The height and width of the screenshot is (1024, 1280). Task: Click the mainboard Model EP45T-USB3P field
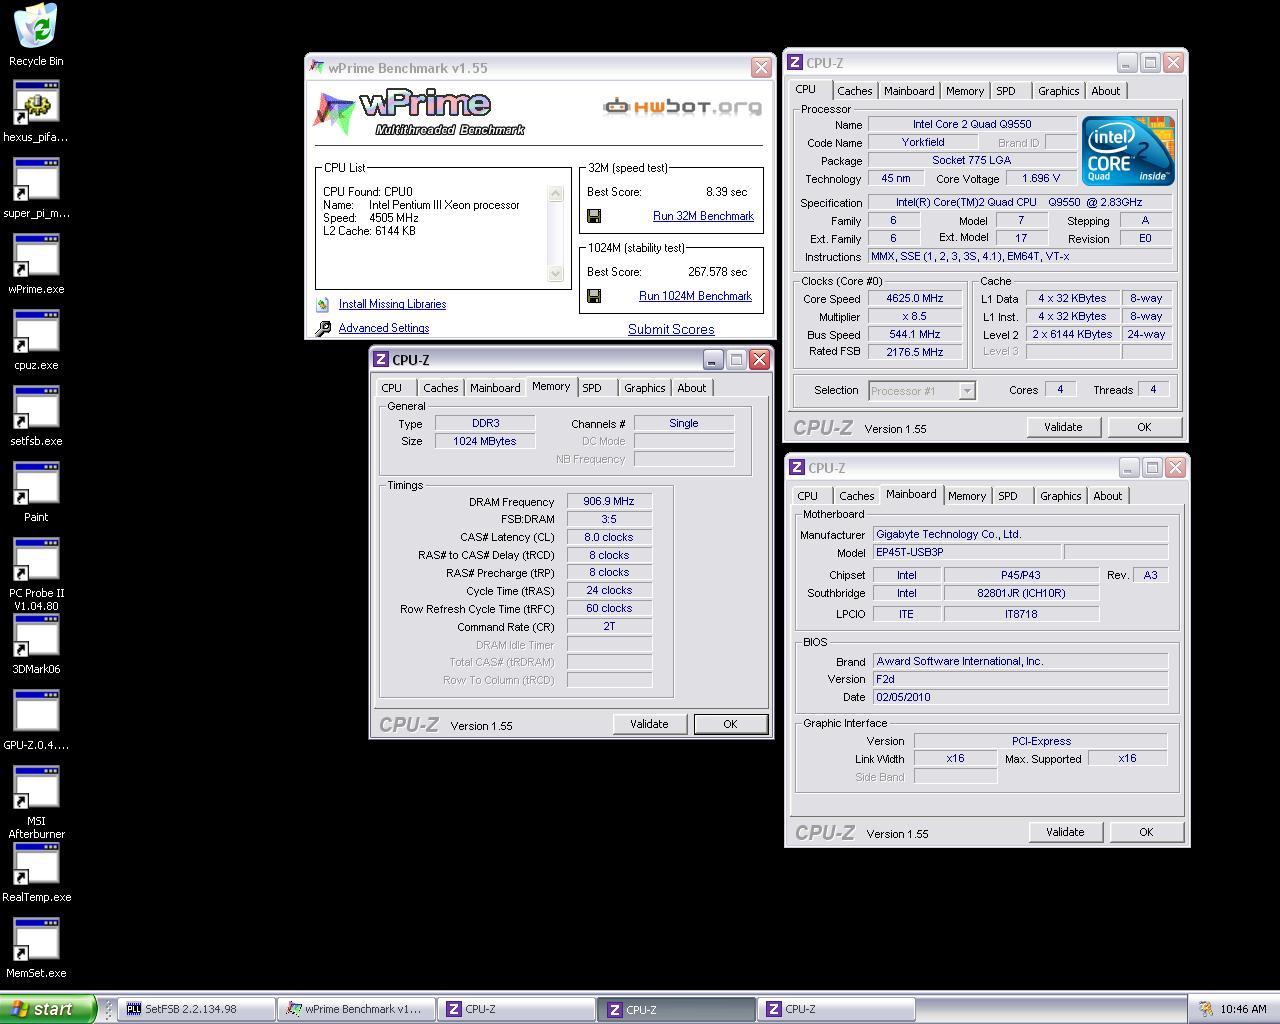[967, 552]
